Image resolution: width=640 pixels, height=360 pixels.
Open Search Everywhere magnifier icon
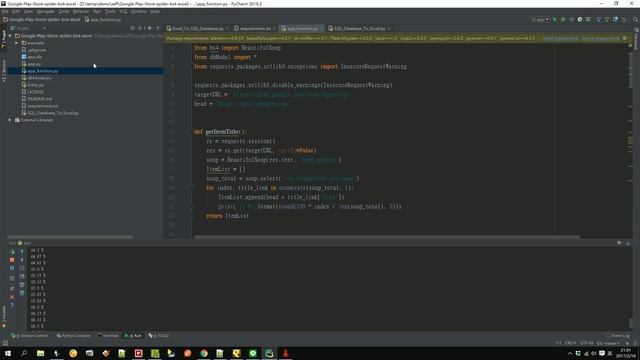(636, 19)
